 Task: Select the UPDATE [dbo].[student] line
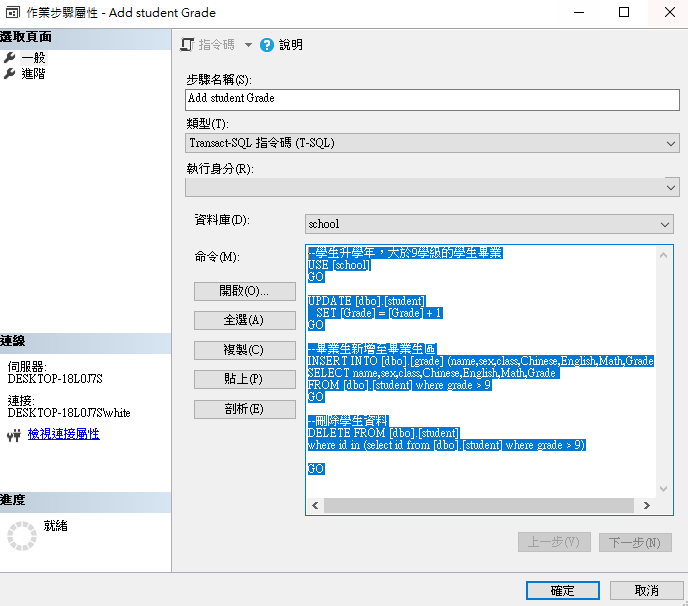coord(366,301)
